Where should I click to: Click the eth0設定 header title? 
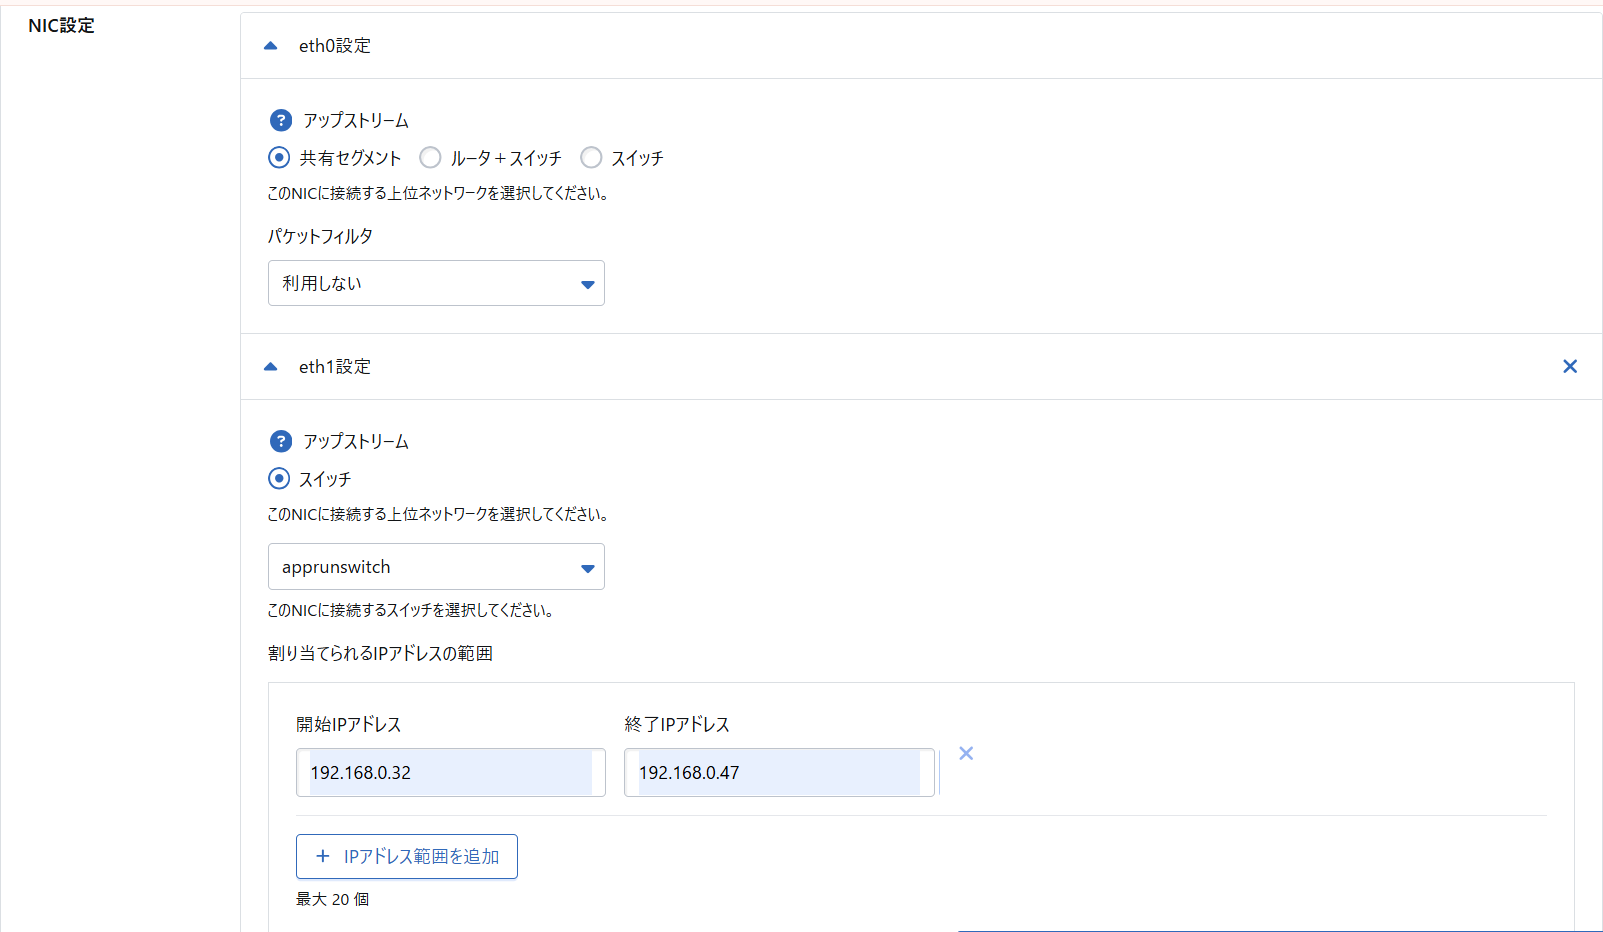(x=335, y=46)
